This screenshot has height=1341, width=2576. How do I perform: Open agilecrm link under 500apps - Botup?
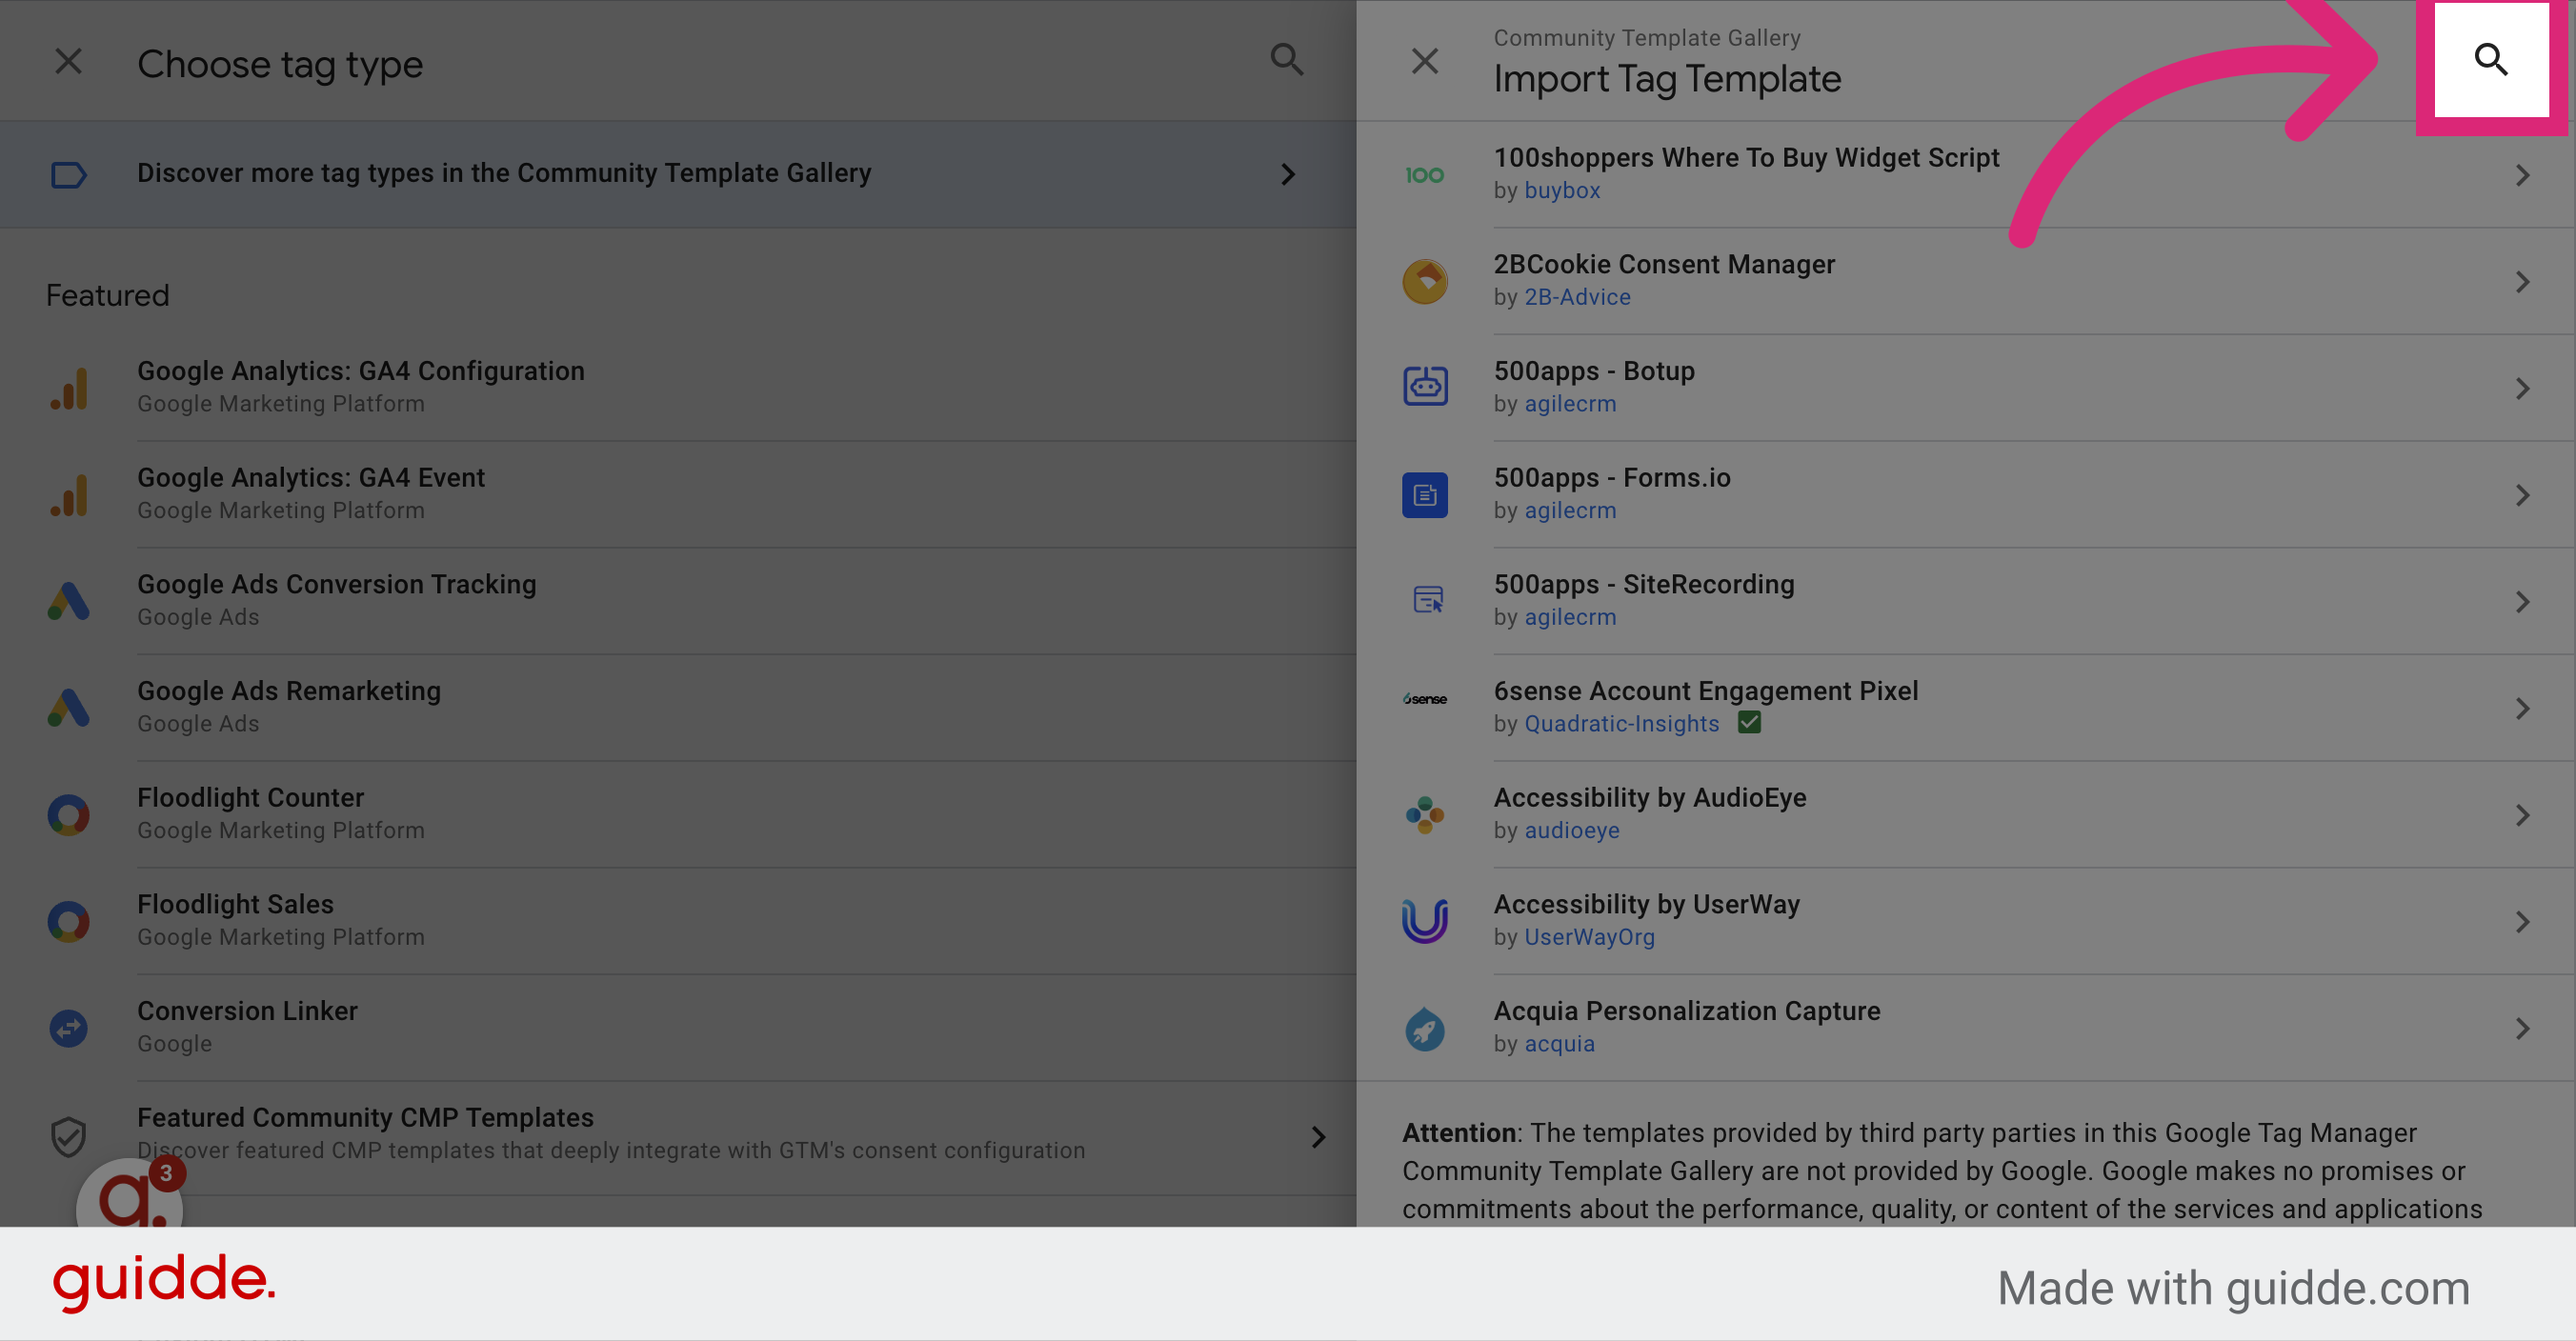pos(1570,404)
